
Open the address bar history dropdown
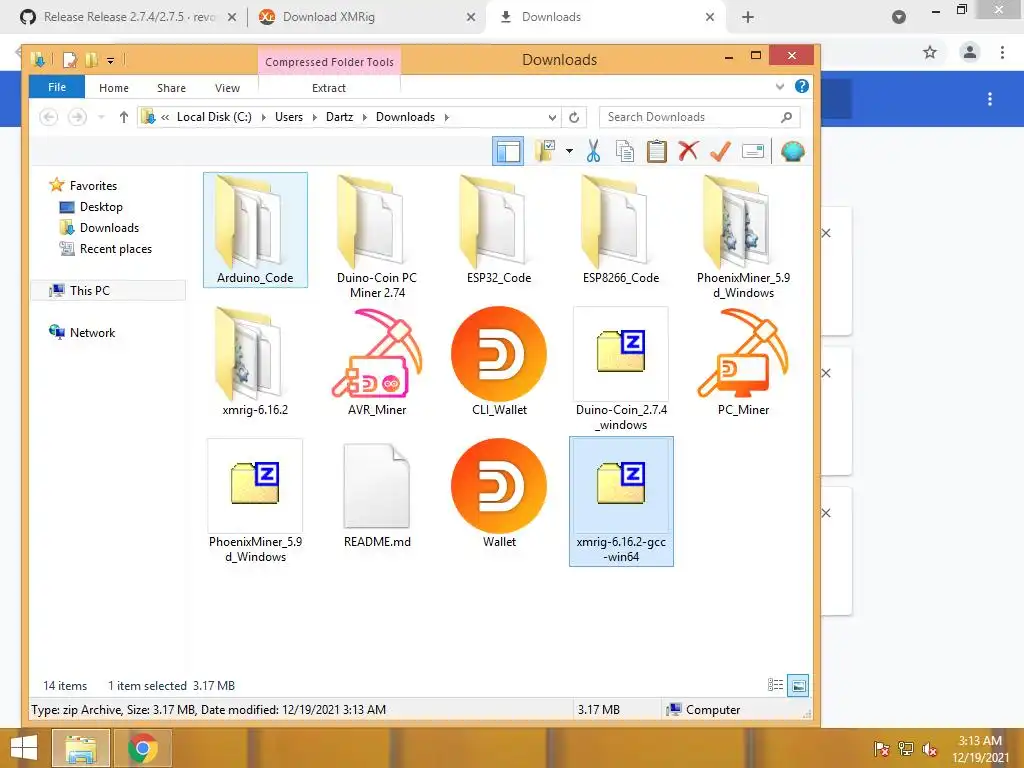click(552, 118)
